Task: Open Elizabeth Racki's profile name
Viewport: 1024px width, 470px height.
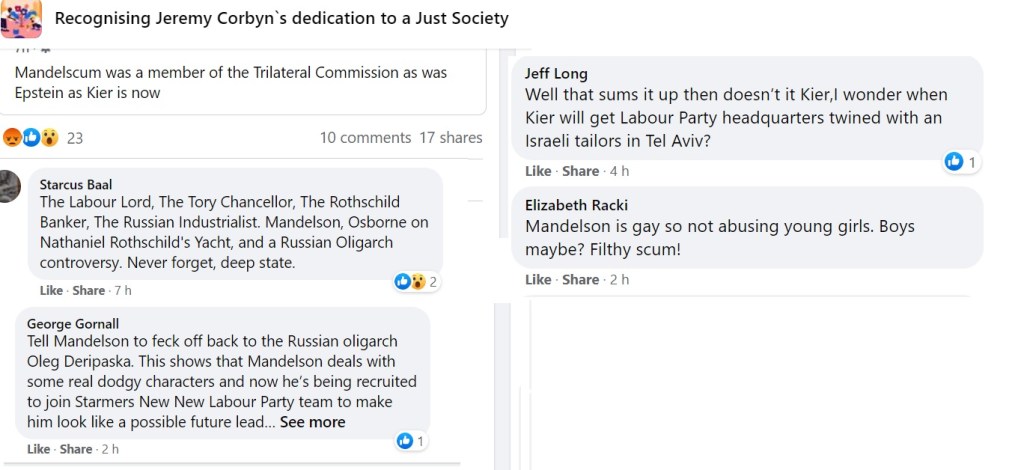Action: (576, 205)
